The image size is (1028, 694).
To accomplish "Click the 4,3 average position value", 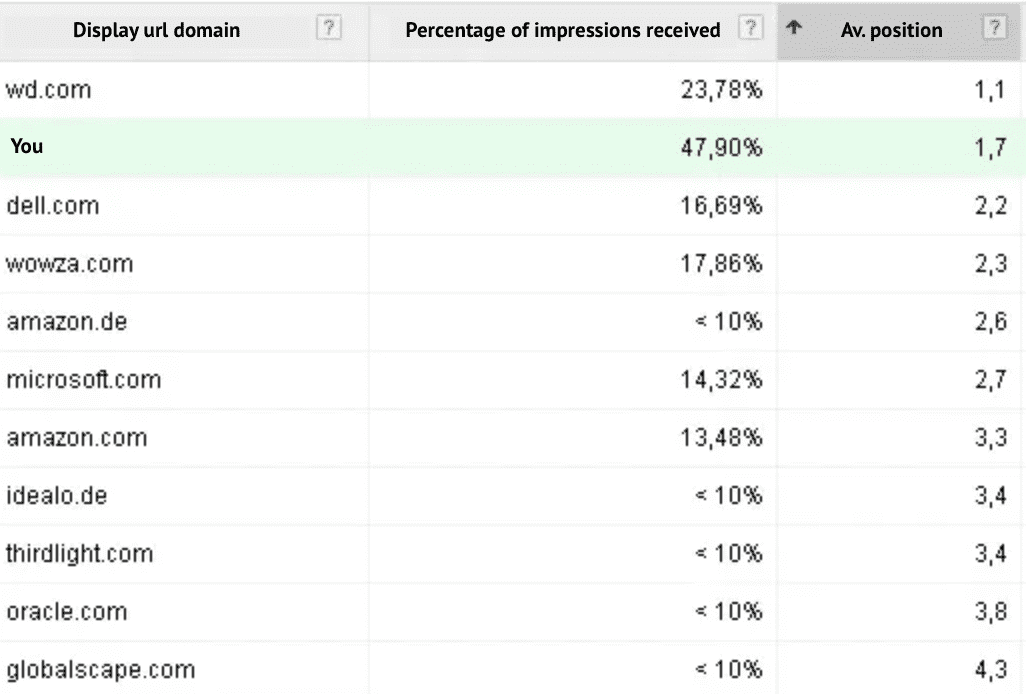I will (989, 669).
